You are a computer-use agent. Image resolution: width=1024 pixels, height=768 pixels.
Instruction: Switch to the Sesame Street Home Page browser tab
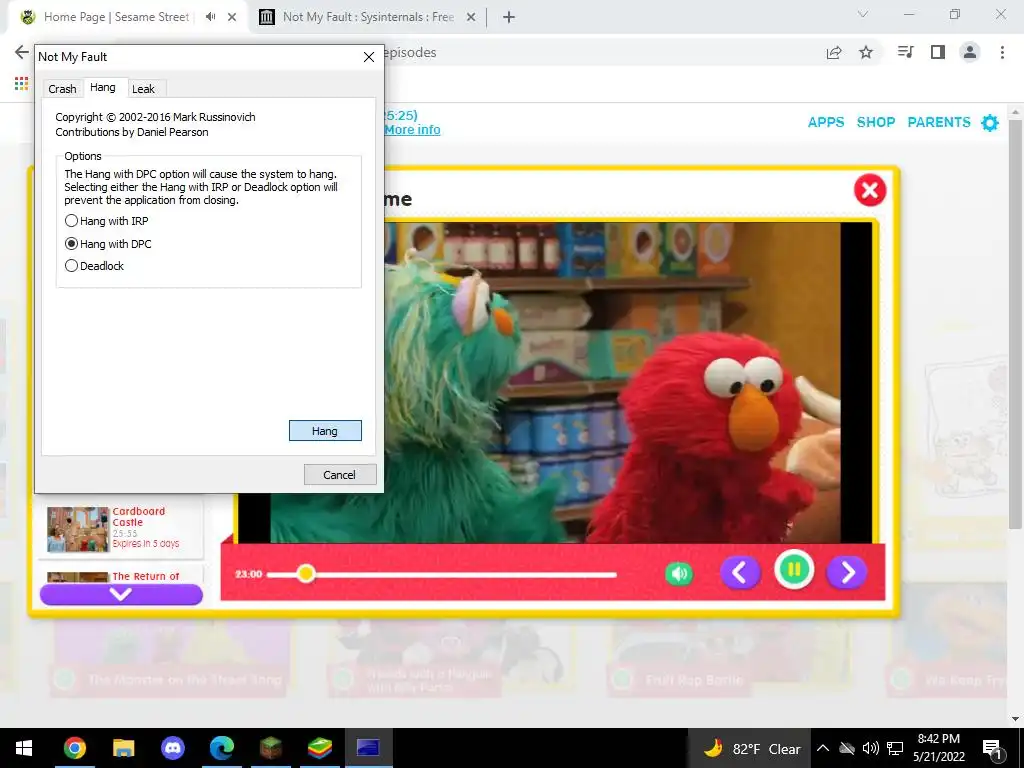coord(116,17)
